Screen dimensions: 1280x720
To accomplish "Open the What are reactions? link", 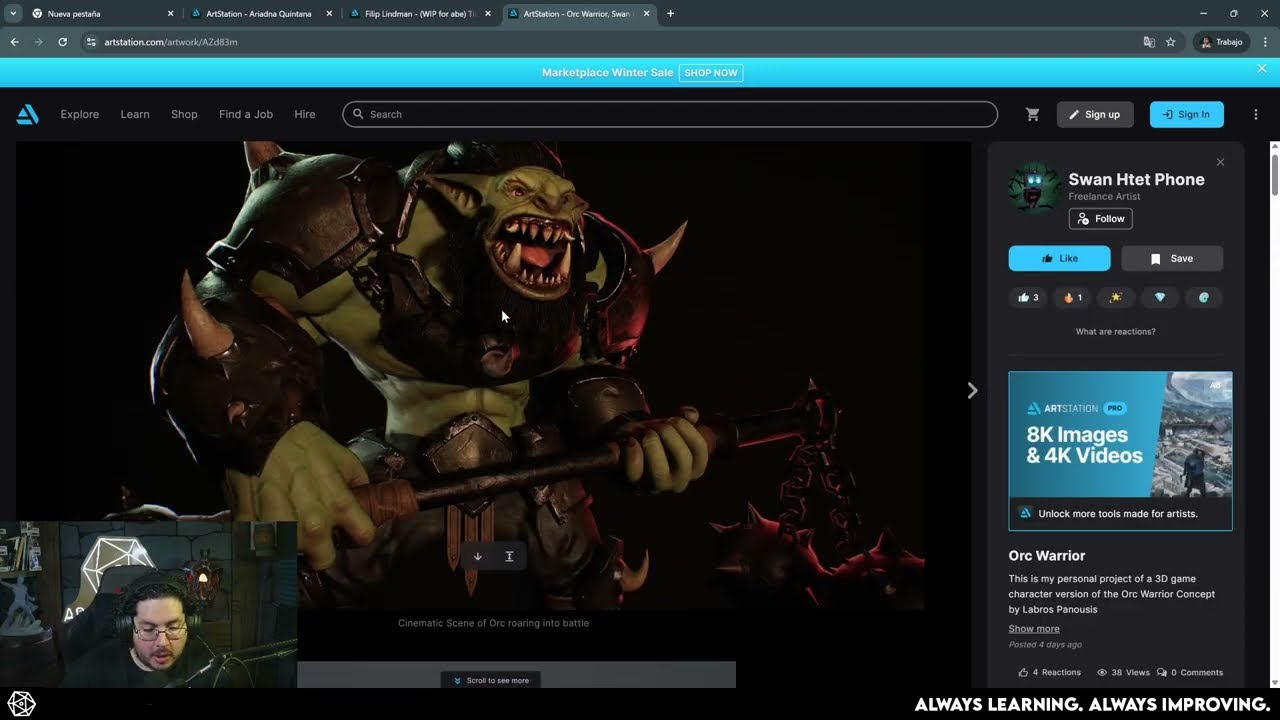I will (x=1115, y=331).
